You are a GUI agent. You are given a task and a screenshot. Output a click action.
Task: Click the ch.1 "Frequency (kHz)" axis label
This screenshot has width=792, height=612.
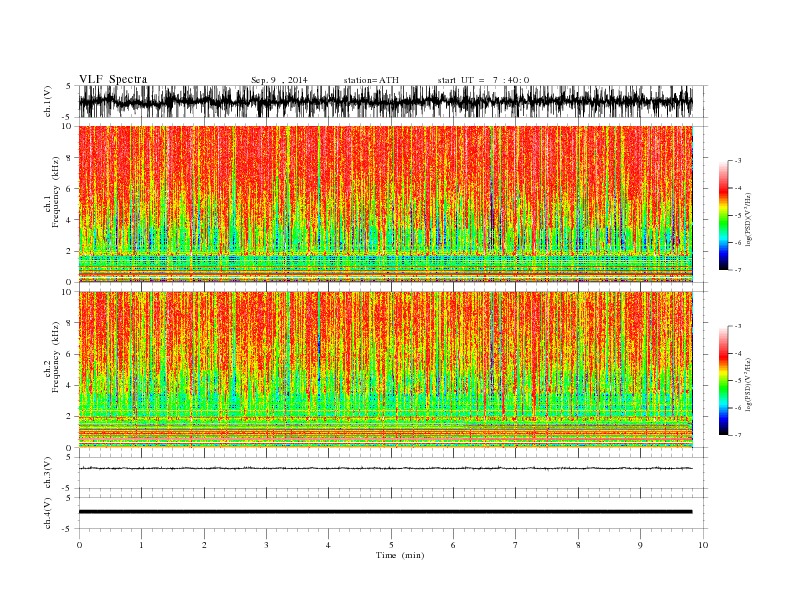point(56,192)
